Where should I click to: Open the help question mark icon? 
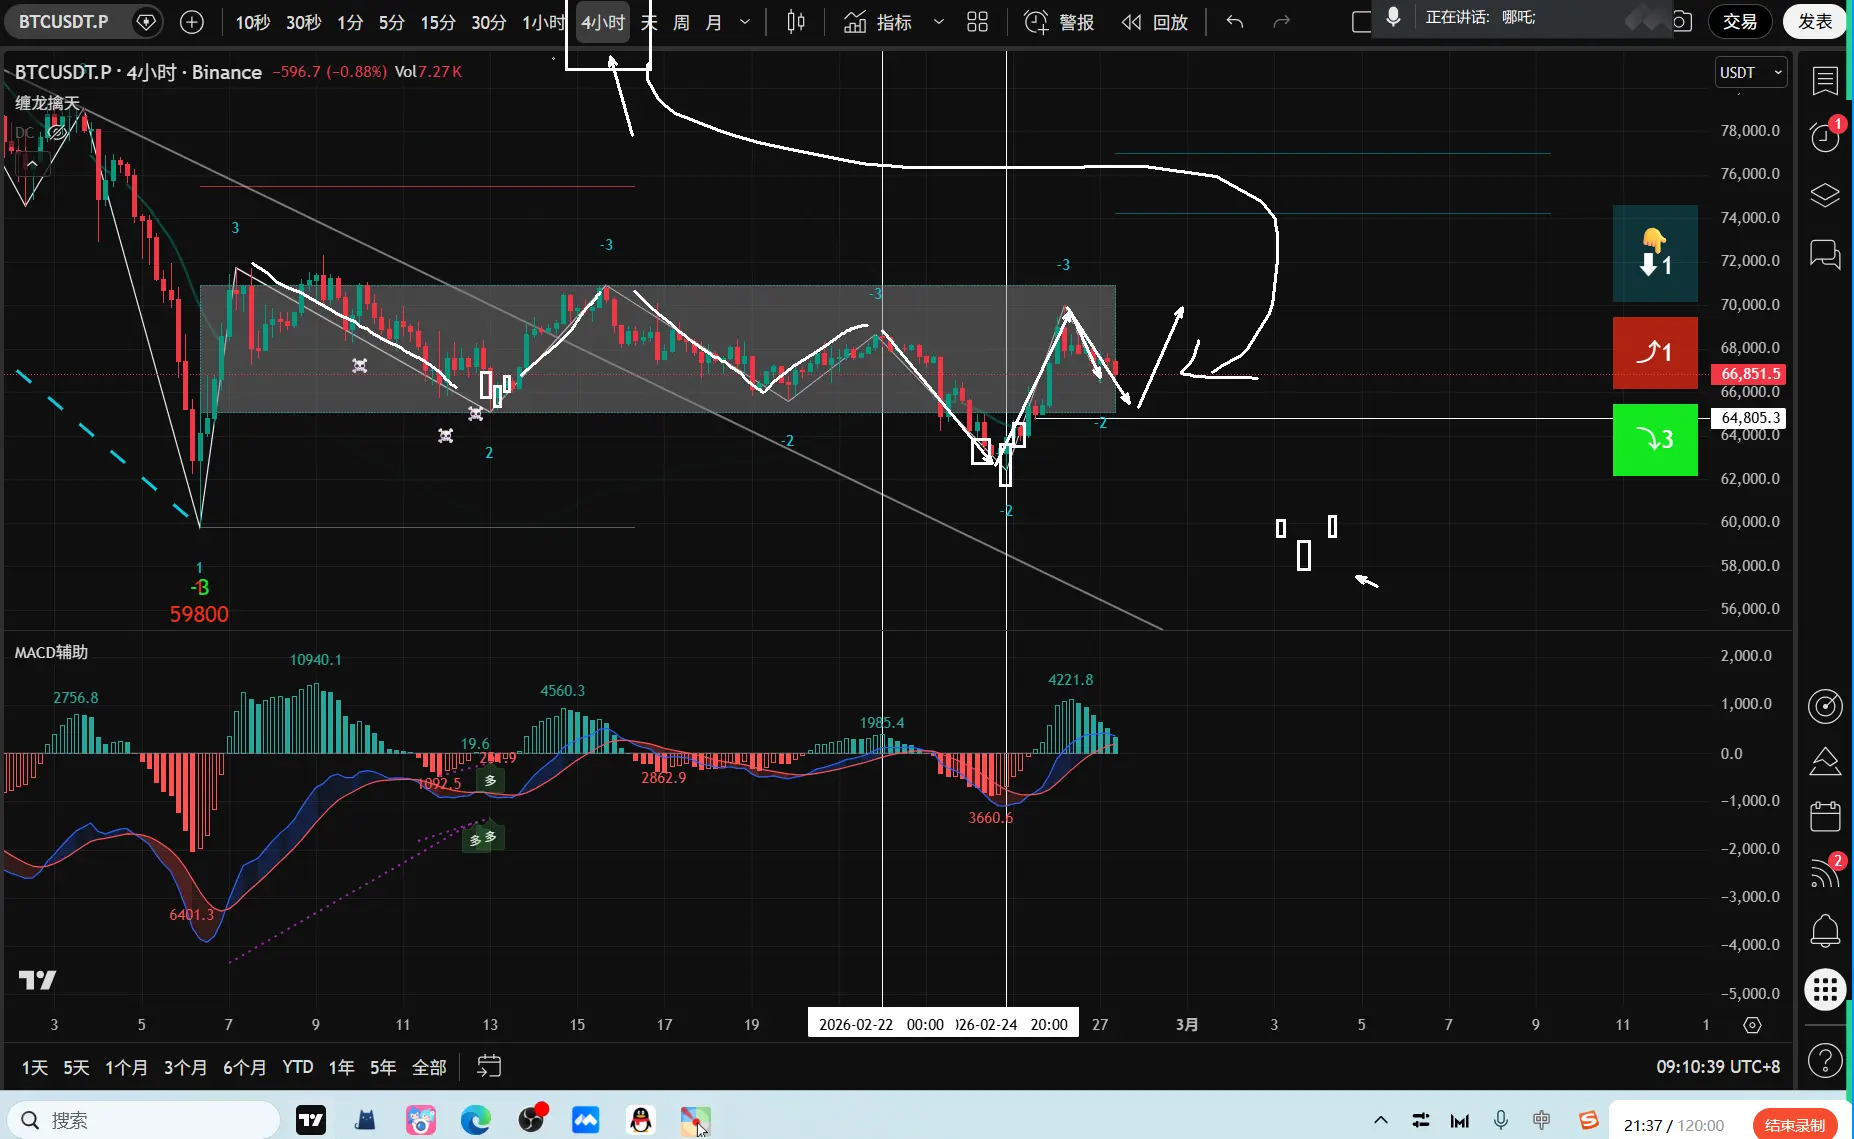coord(1825,1060)
